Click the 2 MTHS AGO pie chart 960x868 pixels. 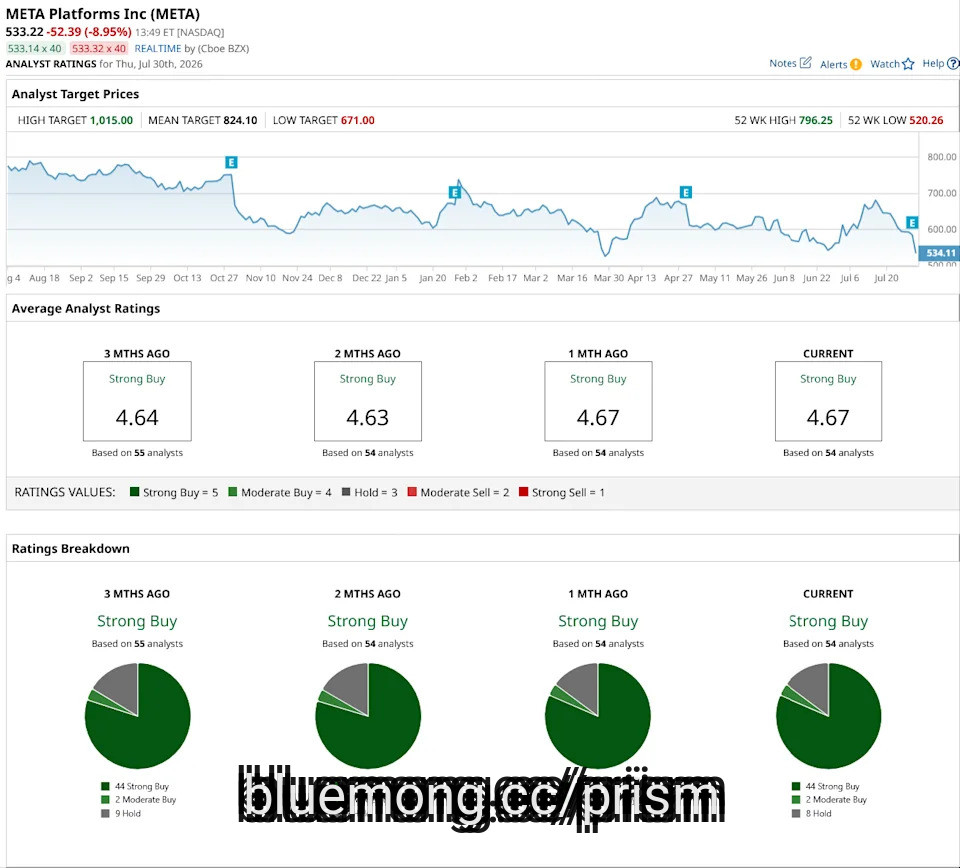(368, 716)
